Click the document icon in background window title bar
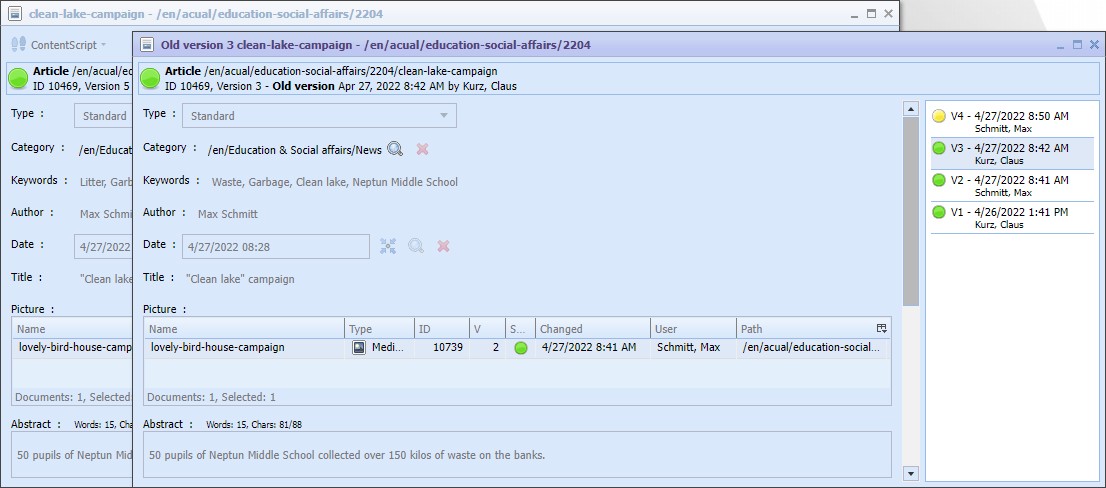The width and height of the screenshot is (1106, 488). pos(15,13)
